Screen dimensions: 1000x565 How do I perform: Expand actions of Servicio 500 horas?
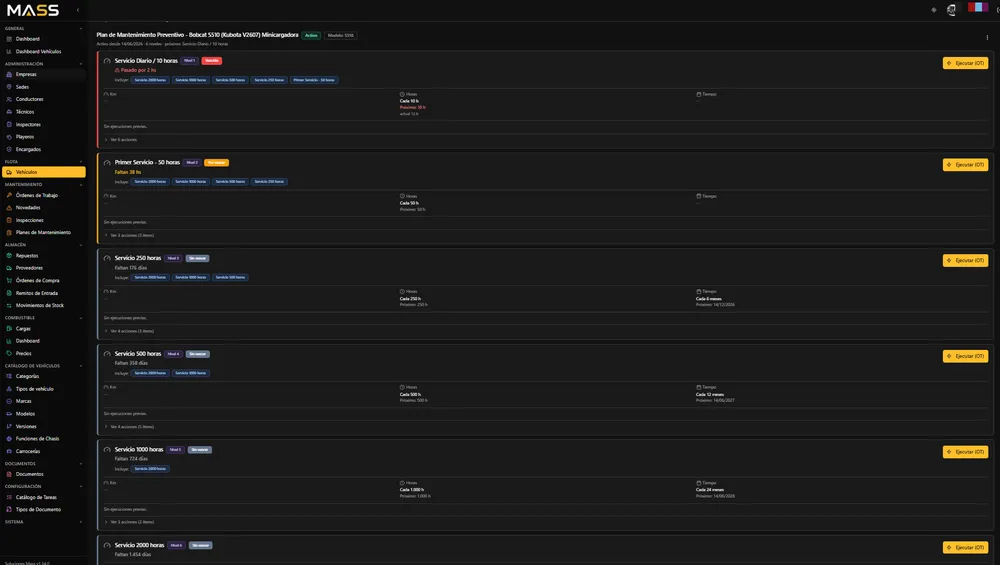pyautogui.click(x=129, y=427)
